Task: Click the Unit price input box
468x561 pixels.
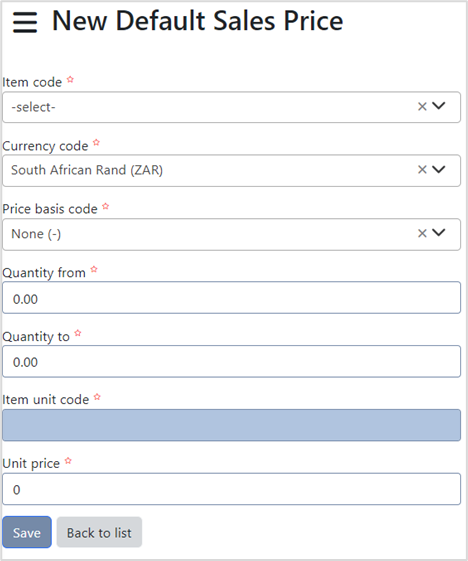Action: (231, 489)
